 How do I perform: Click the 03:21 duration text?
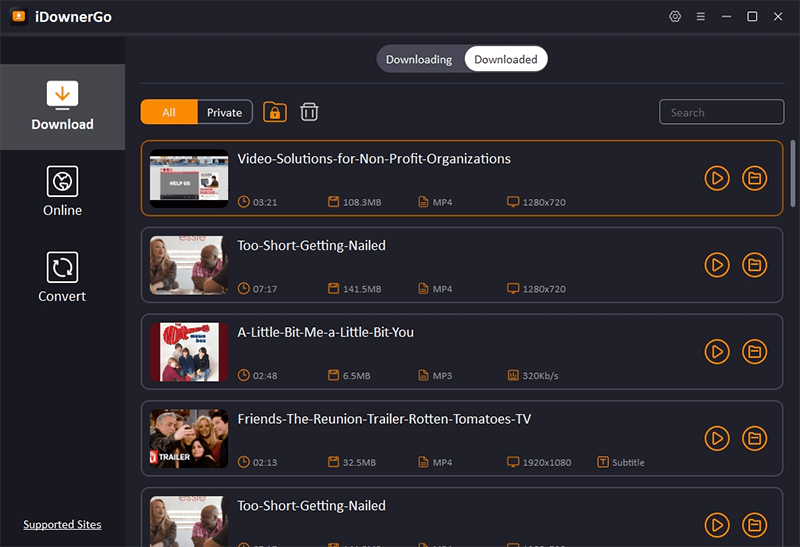point(265,202)
